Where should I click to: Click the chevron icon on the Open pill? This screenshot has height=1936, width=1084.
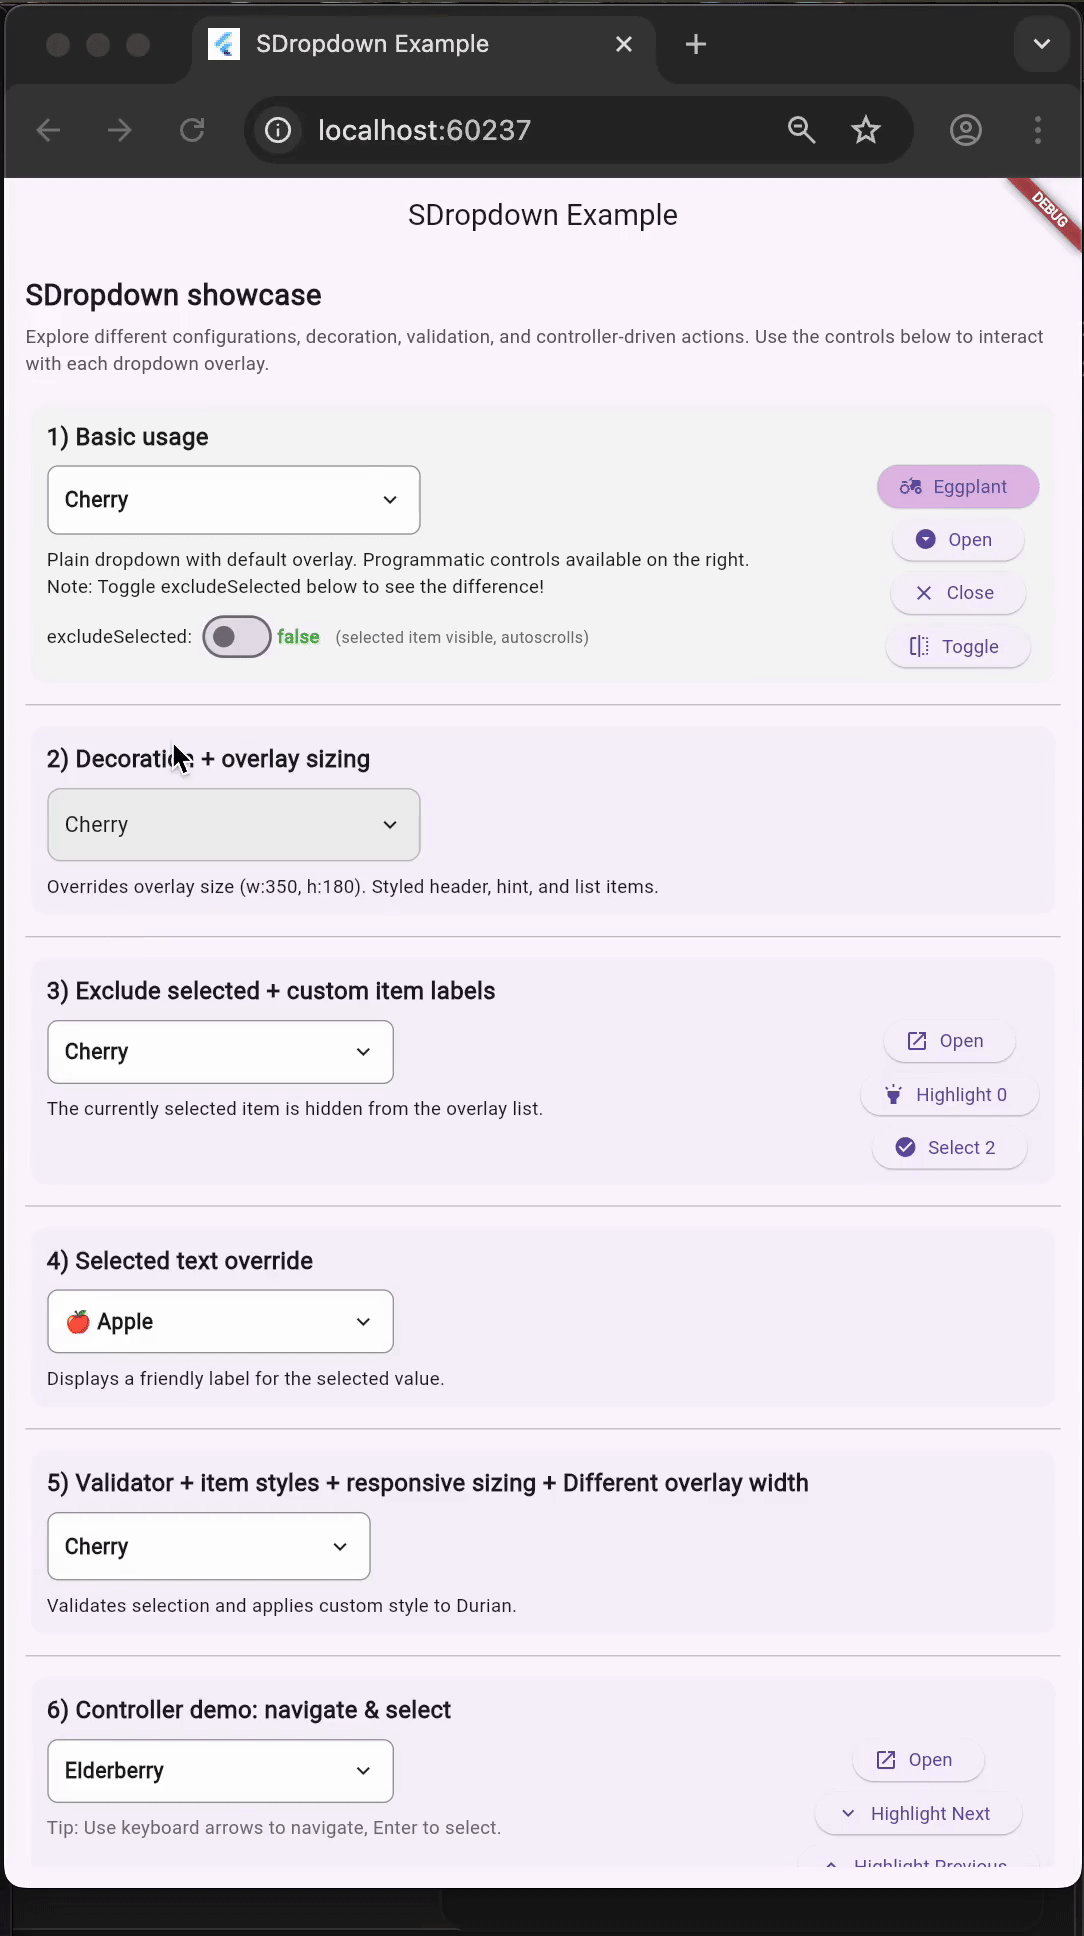click(x=926, y=539)
